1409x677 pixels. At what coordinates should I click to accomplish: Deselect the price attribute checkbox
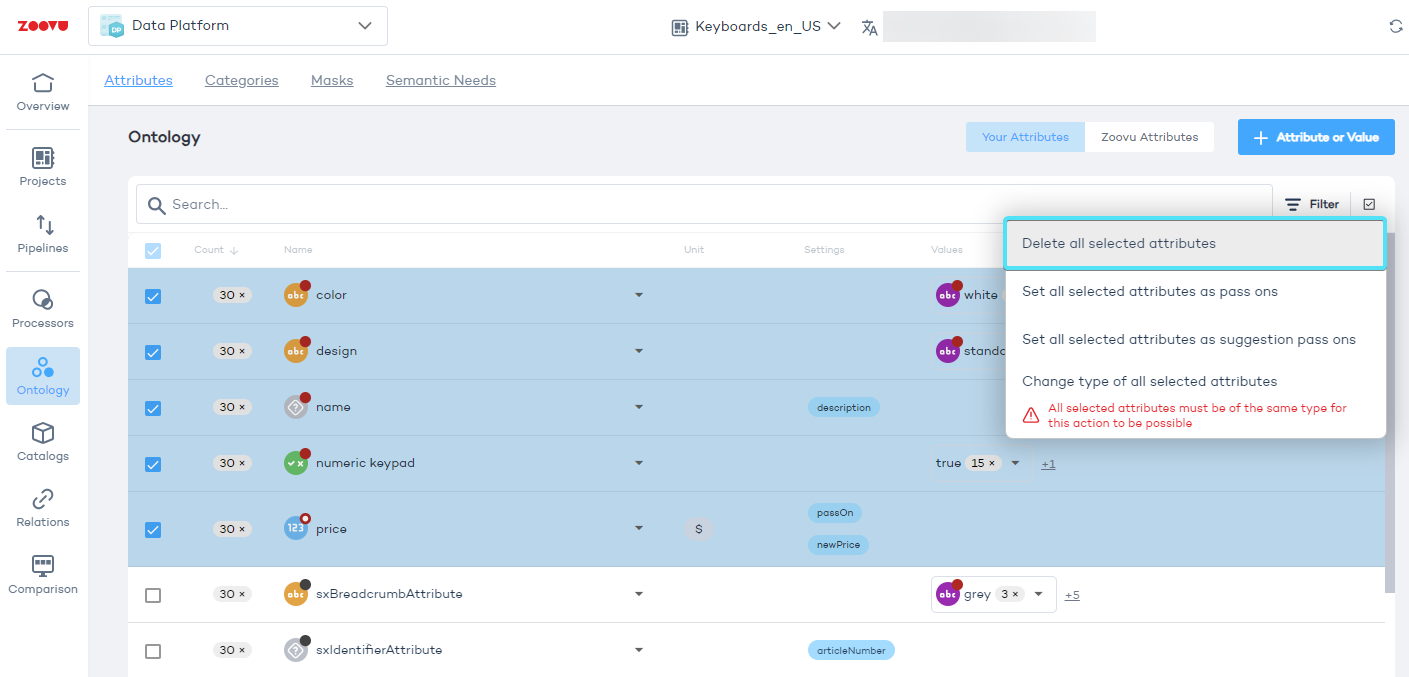click(x=153, y=529)
